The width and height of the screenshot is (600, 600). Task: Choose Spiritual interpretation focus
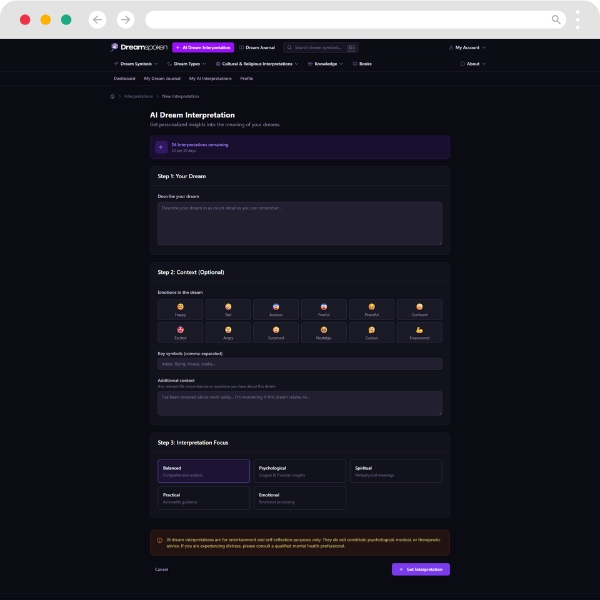395,470
